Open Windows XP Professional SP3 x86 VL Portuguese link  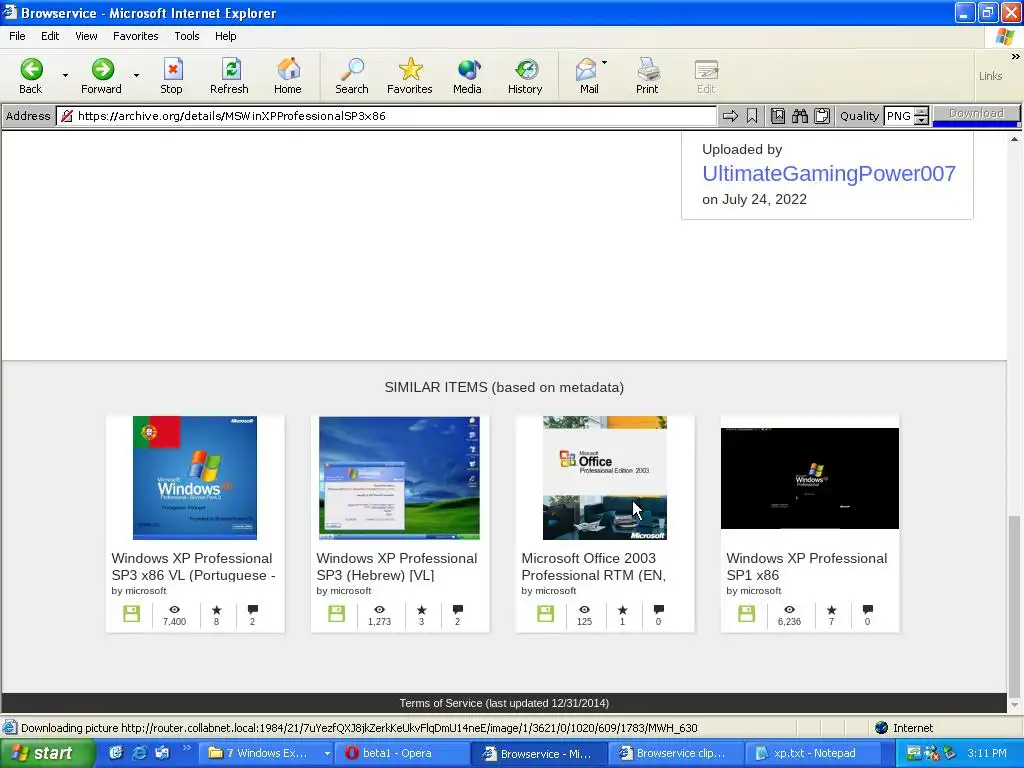[193, 567]
